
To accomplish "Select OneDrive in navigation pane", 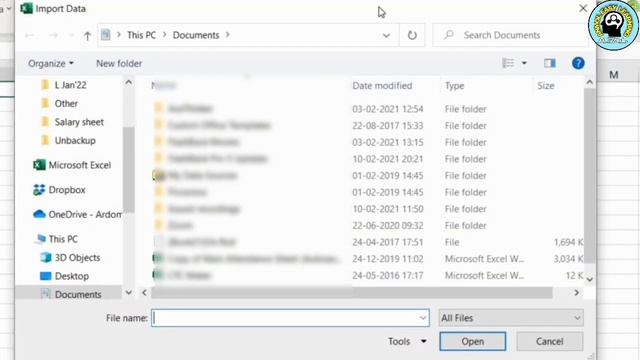I will click(85, 214).
